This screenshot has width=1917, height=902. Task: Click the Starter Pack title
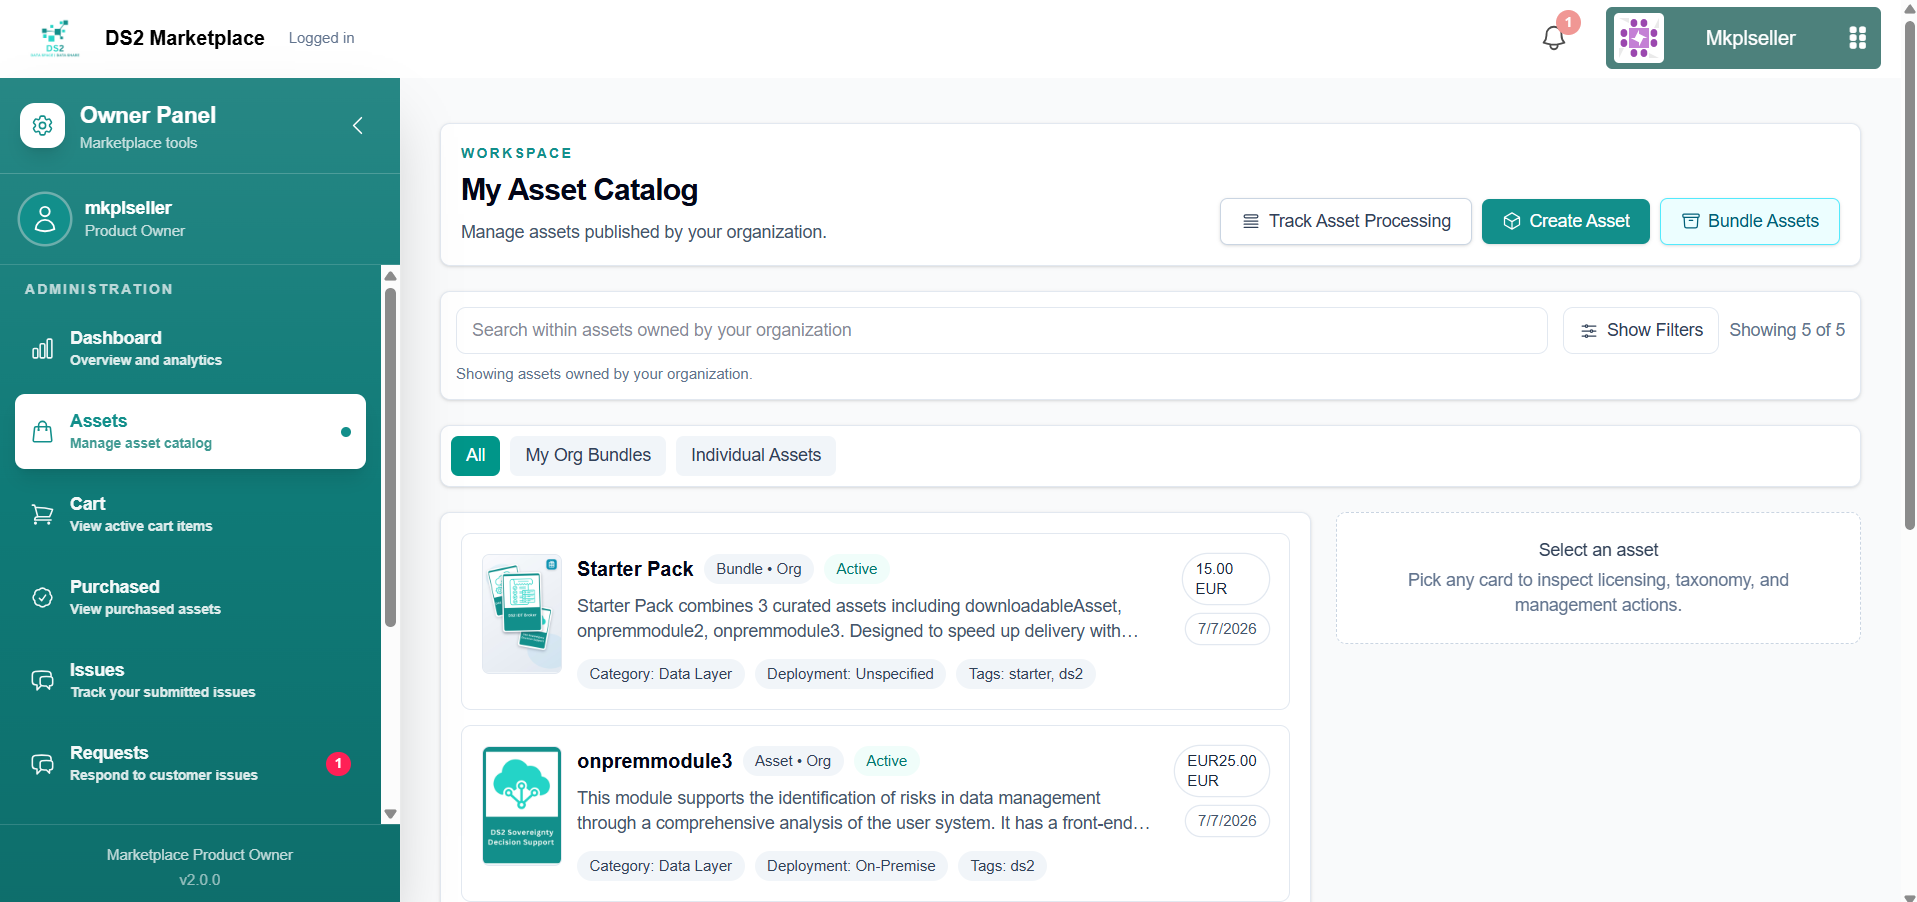tap(635, 569)
